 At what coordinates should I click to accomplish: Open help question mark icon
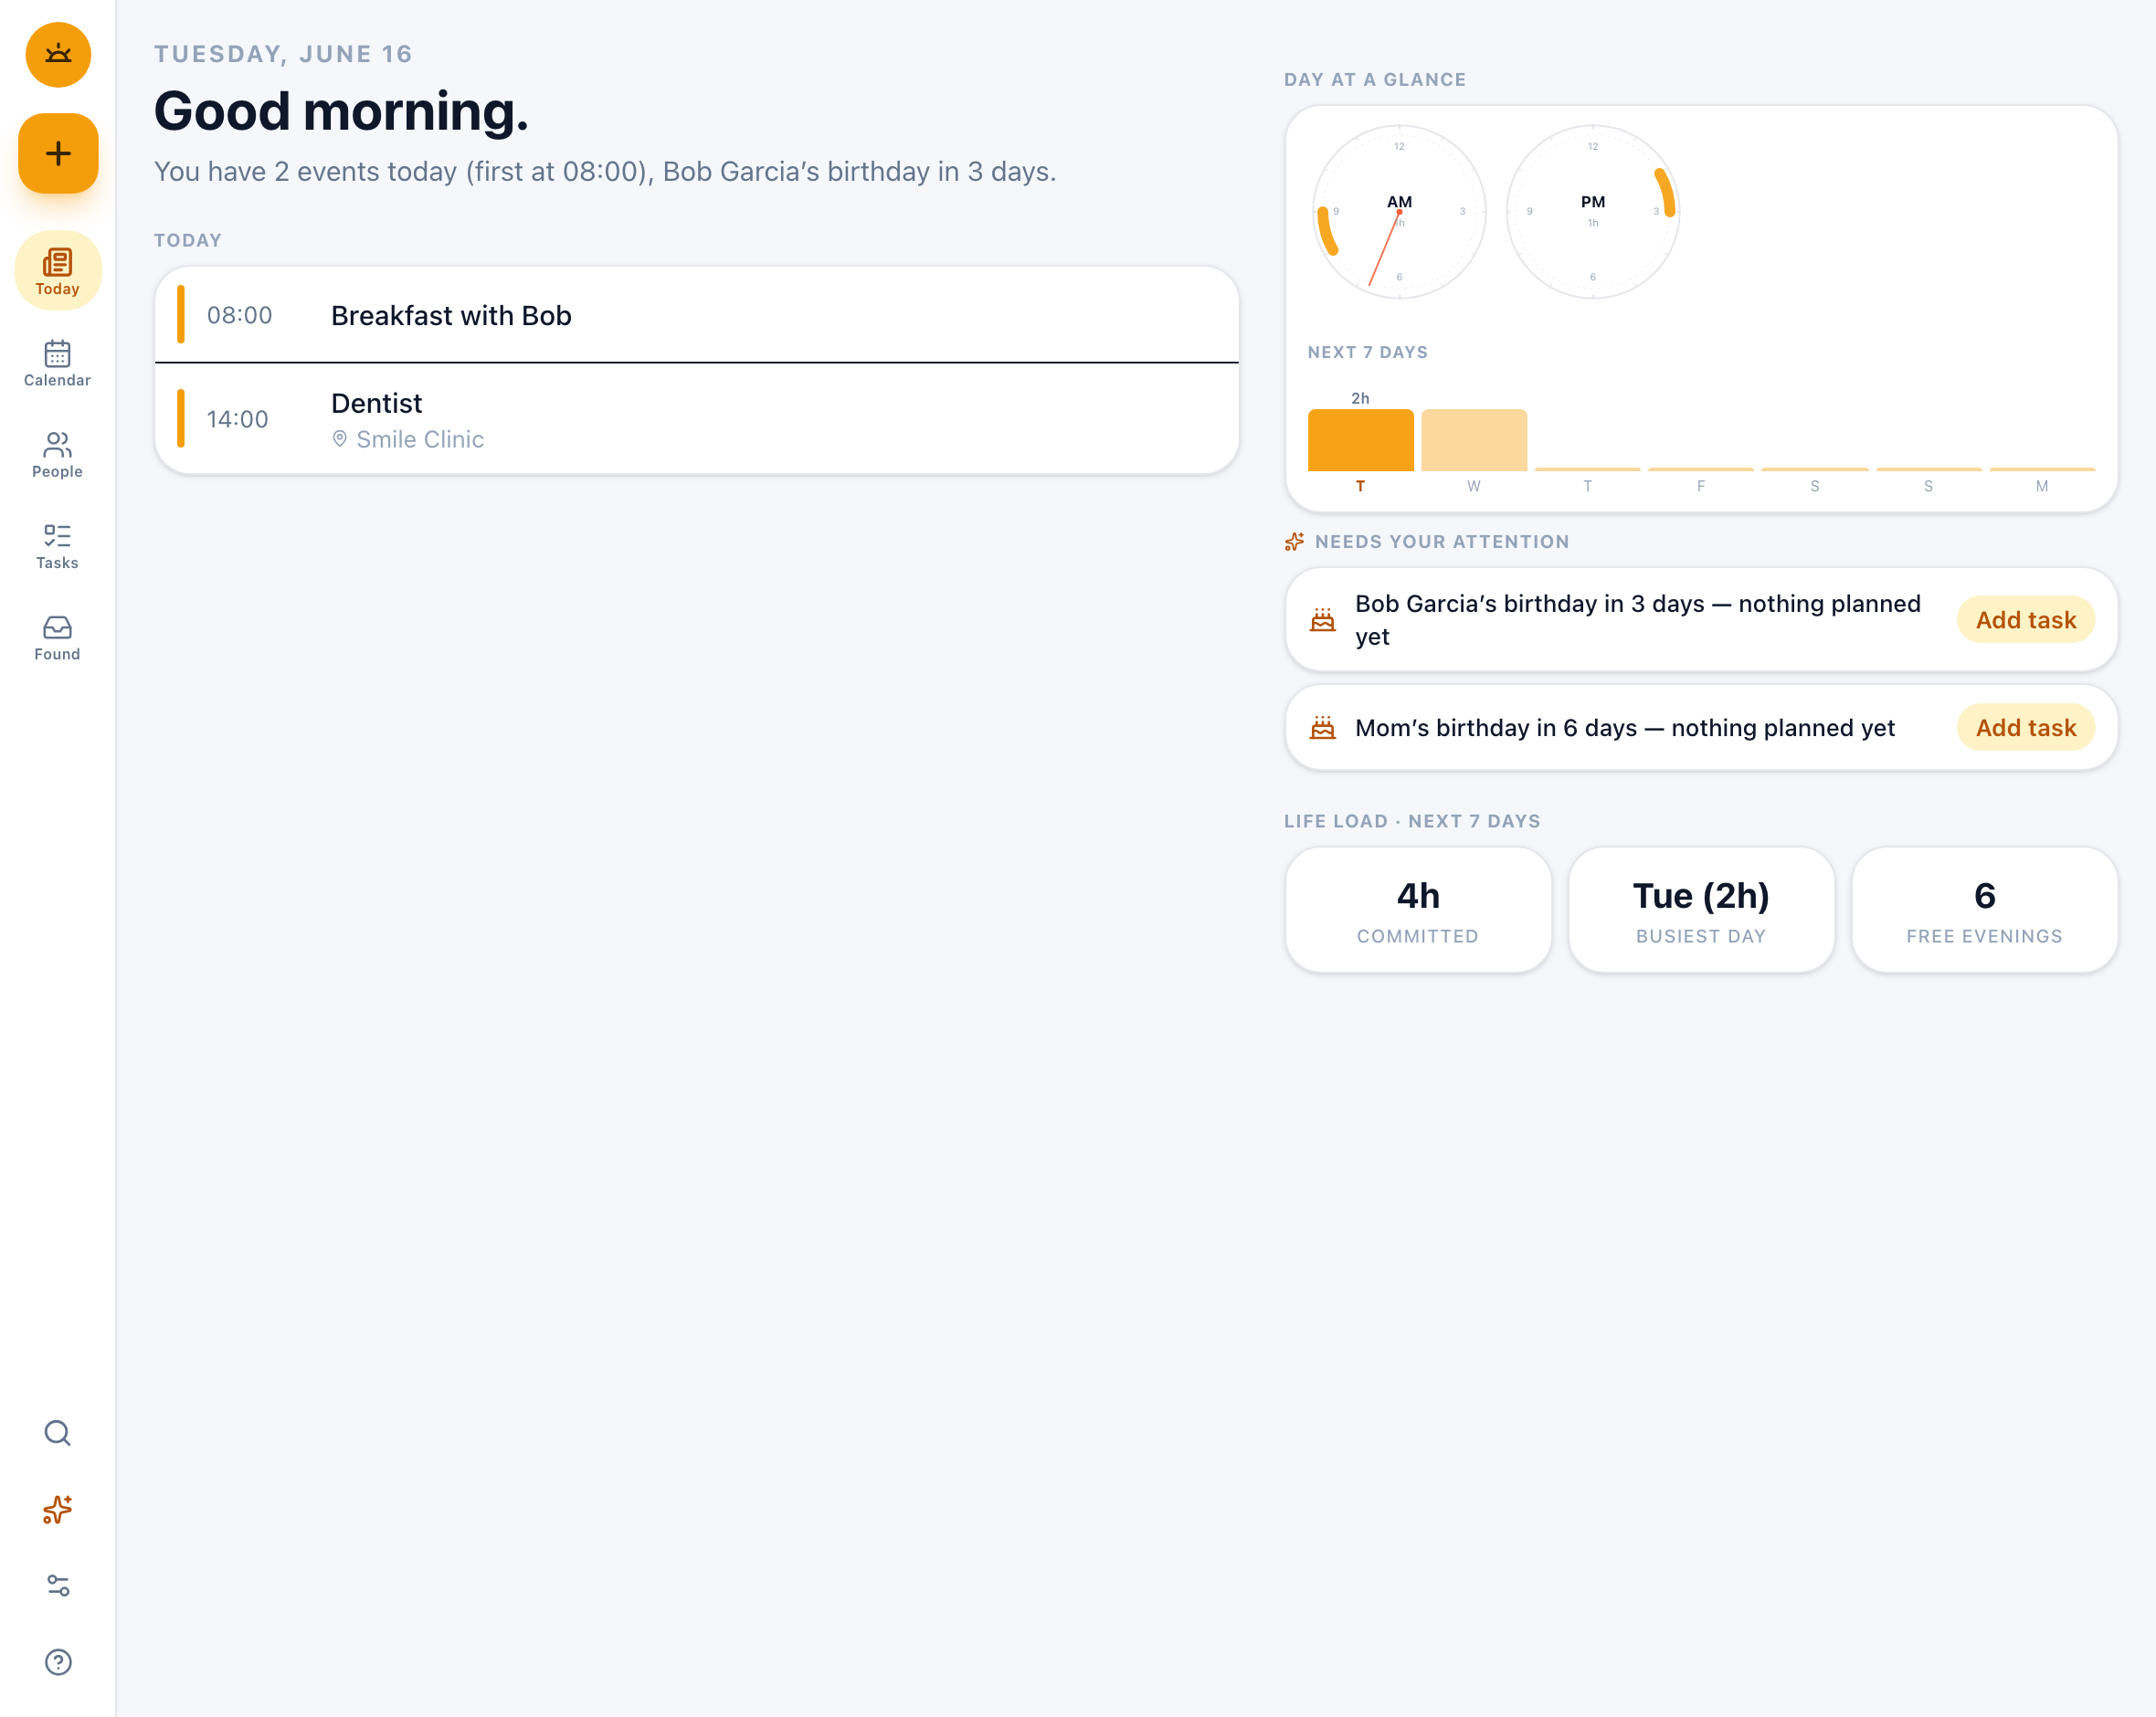[58, 1661]
